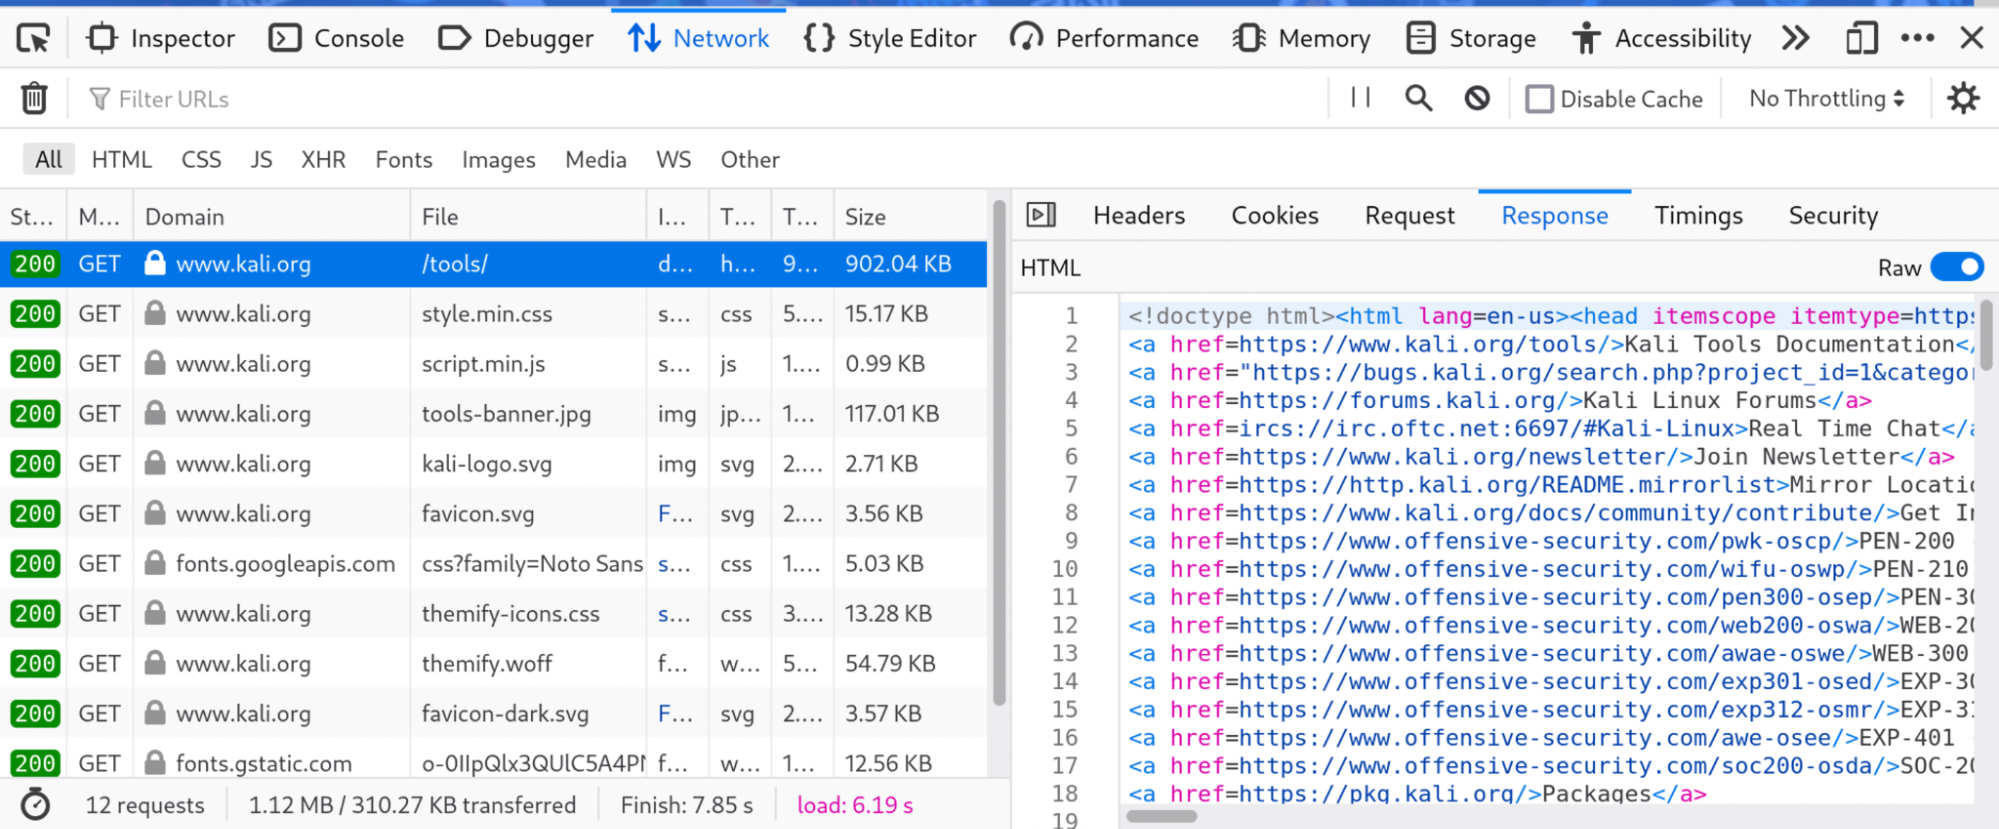Open the Timings details tab
This screenshot has height=829, width=1999.
coord(1698,215)
